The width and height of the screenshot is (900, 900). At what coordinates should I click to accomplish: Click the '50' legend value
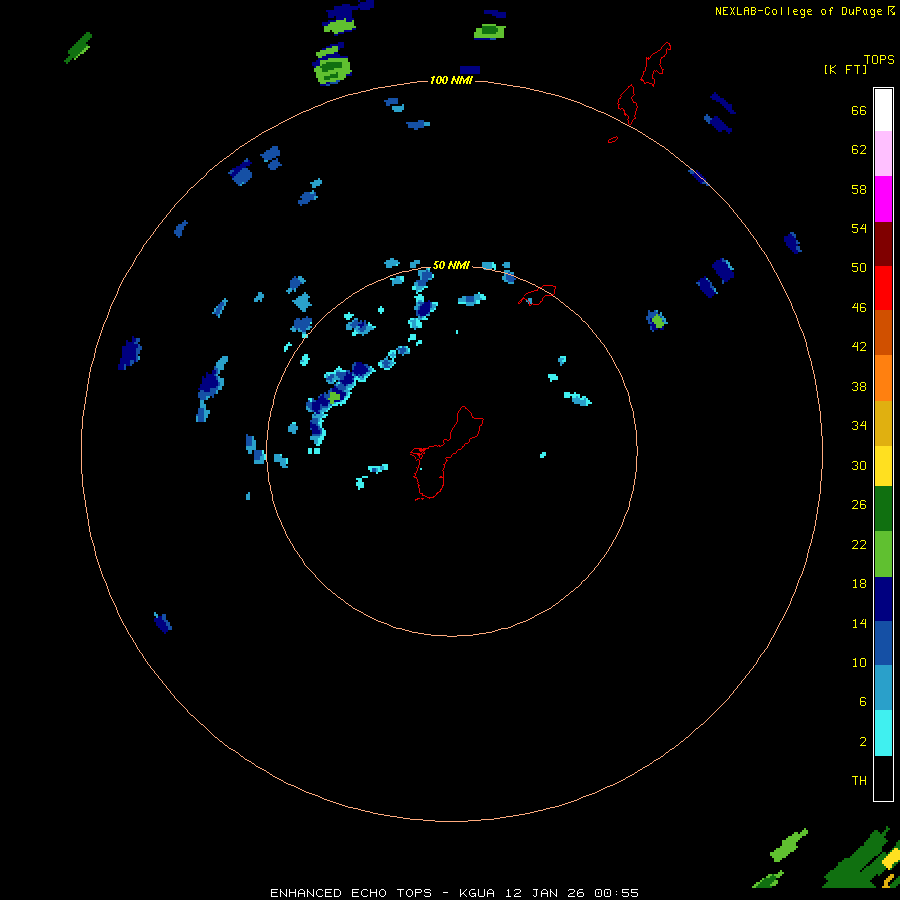tap(859, 268)
